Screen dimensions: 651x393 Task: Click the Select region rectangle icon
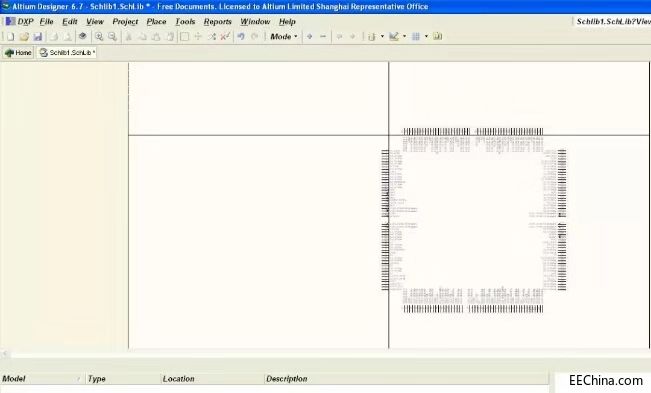(184, 37)
